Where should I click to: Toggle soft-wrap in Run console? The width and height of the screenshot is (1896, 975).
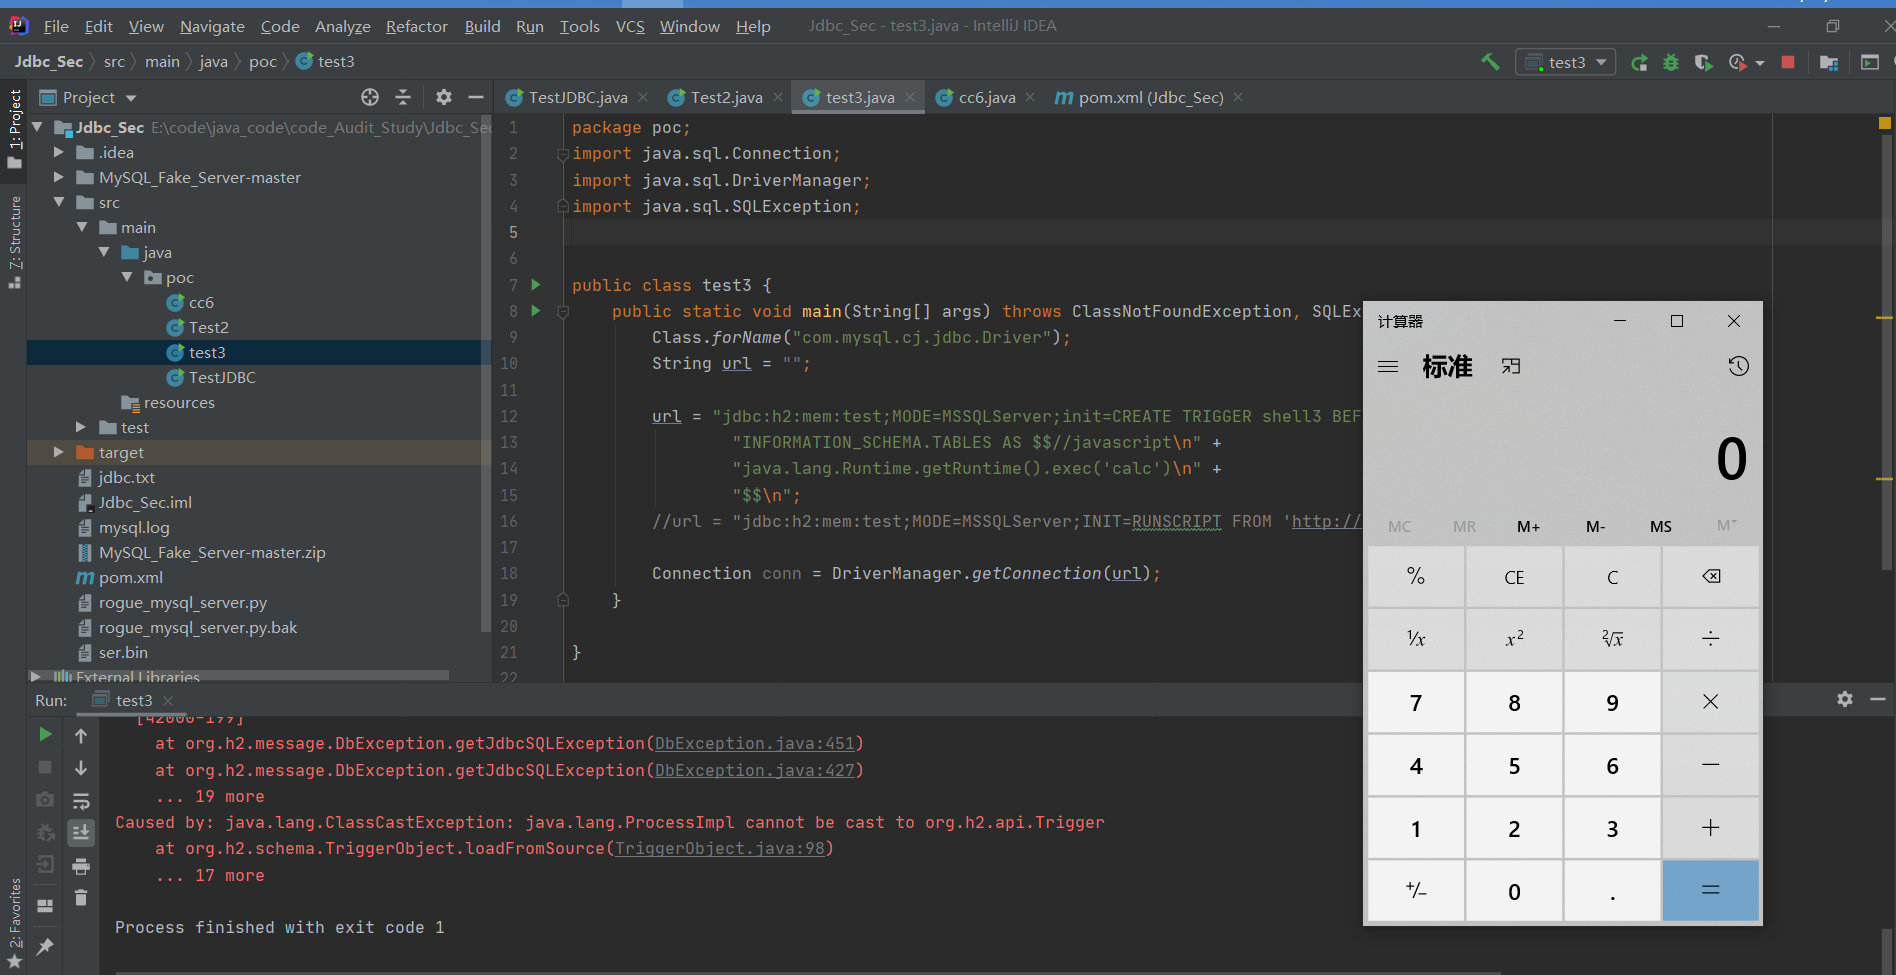(x=81, y=801)
